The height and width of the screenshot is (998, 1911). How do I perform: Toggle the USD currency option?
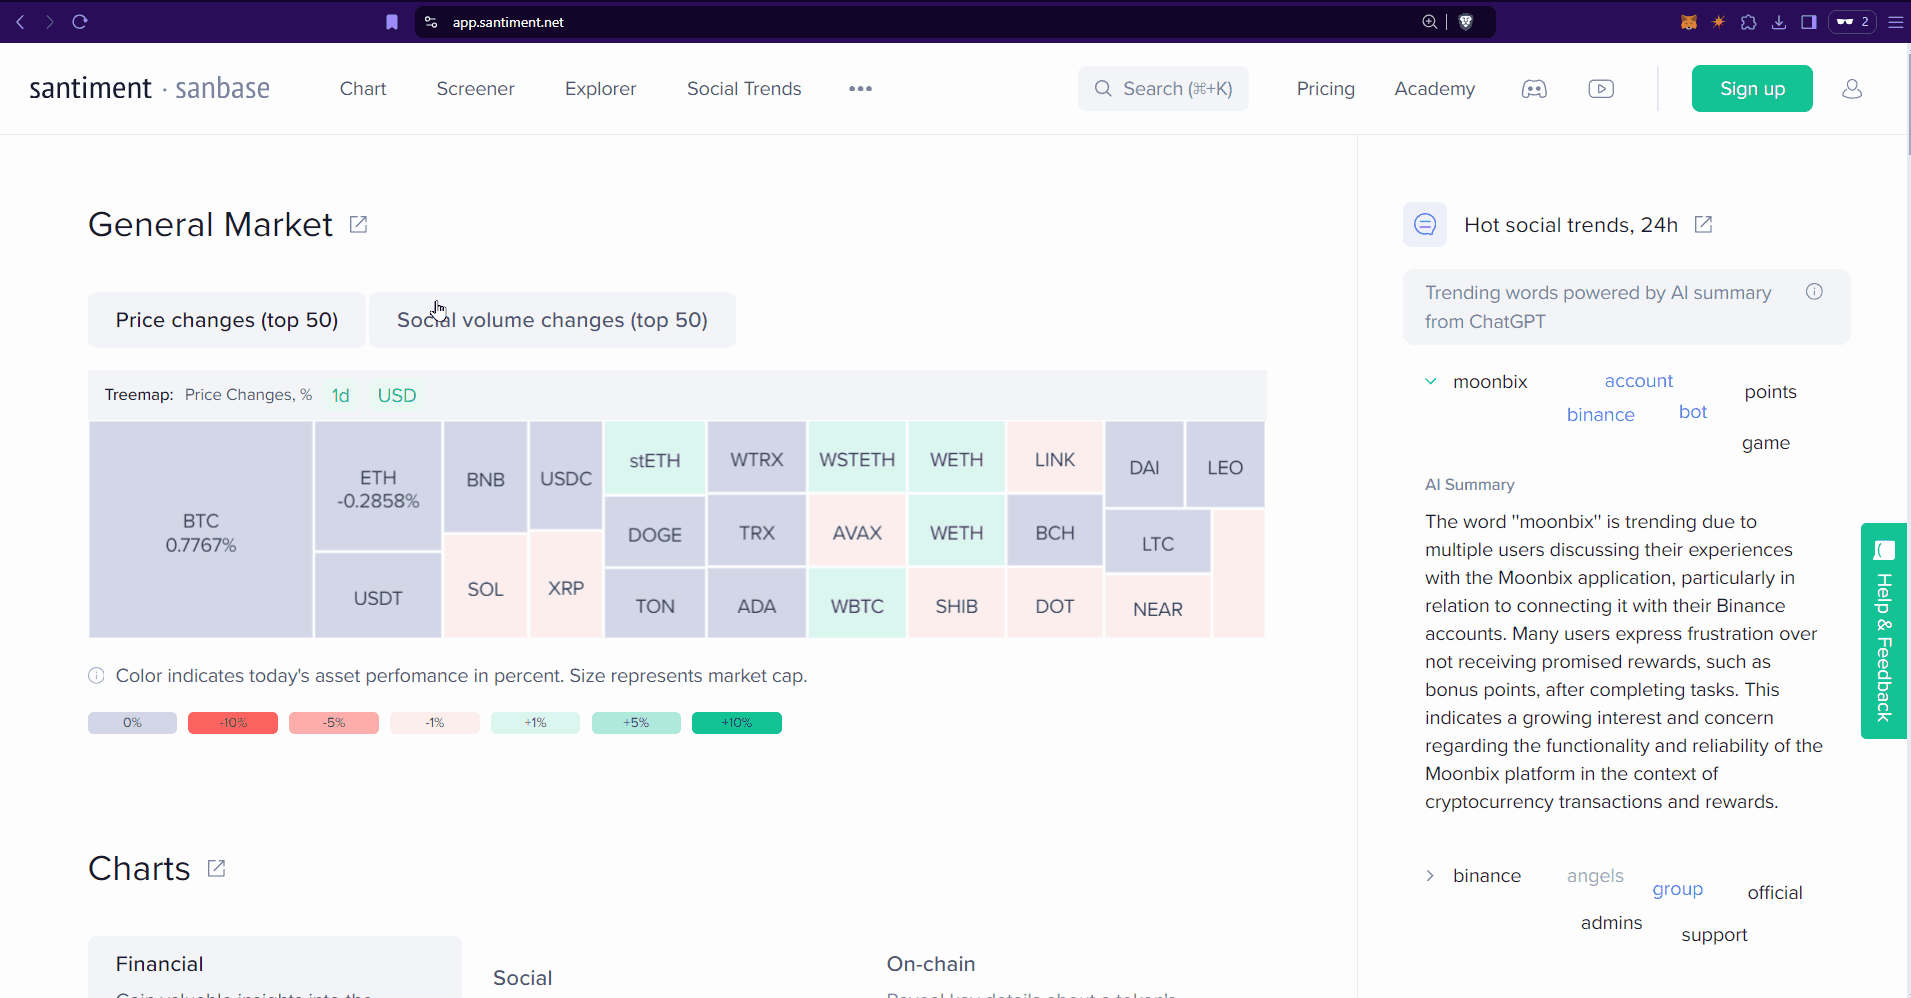396,395
